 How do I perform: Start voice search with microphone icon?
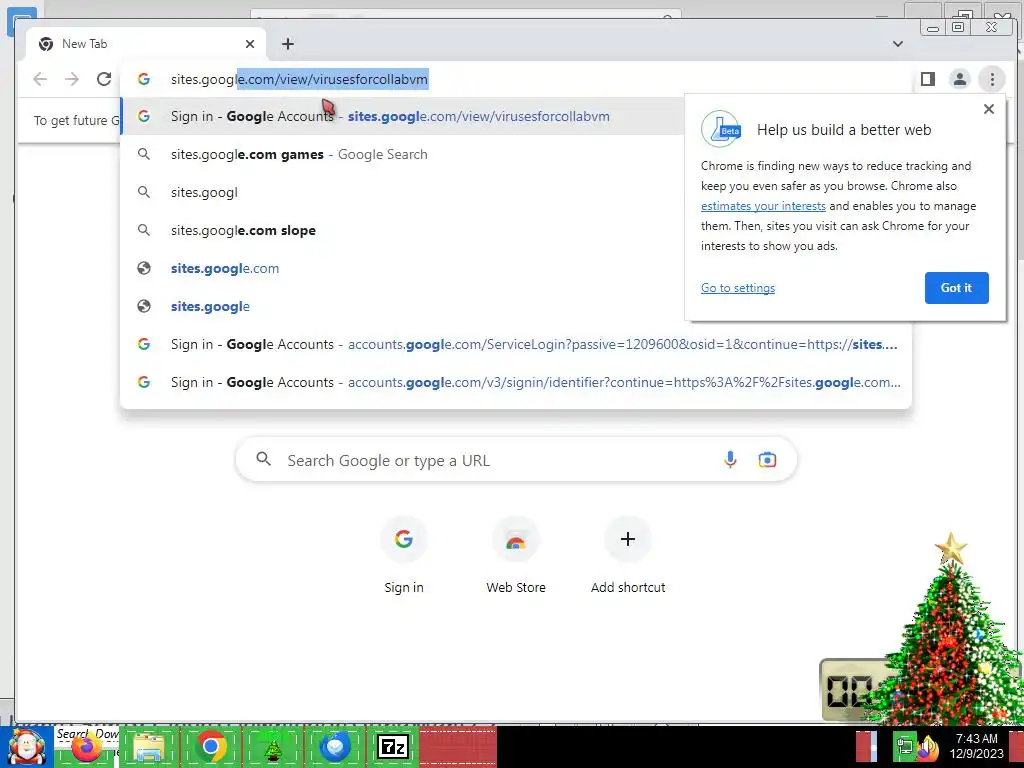[x=730, y=460]
